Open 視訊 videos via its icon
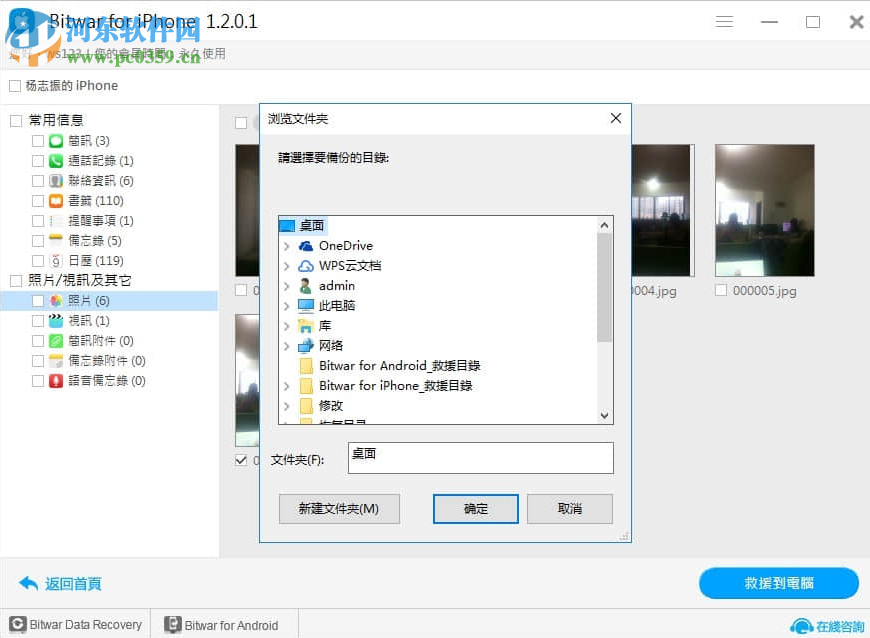 point(57,320)
